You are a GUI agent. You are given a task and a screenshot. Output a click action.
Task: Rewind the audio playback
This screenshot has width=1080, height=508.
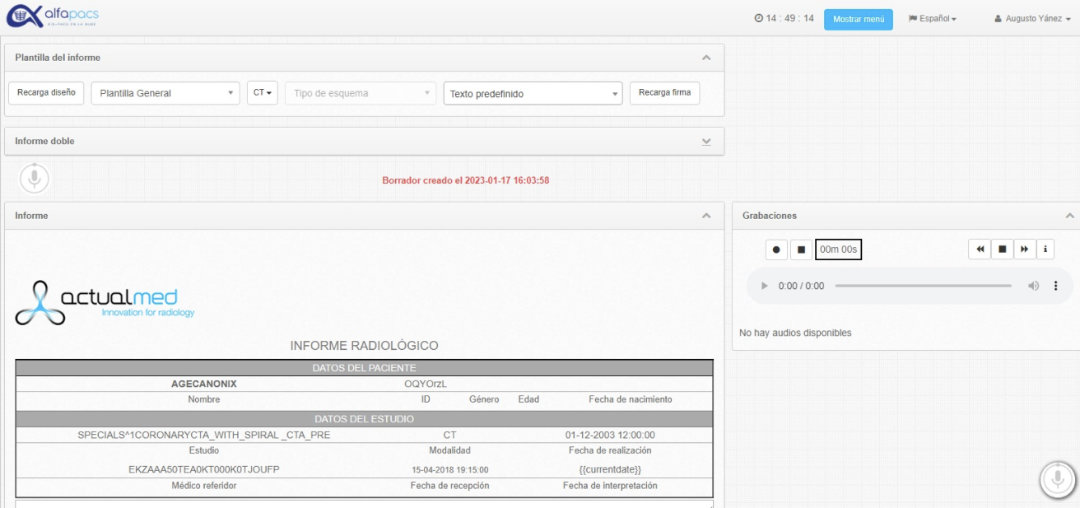(980, 249)
